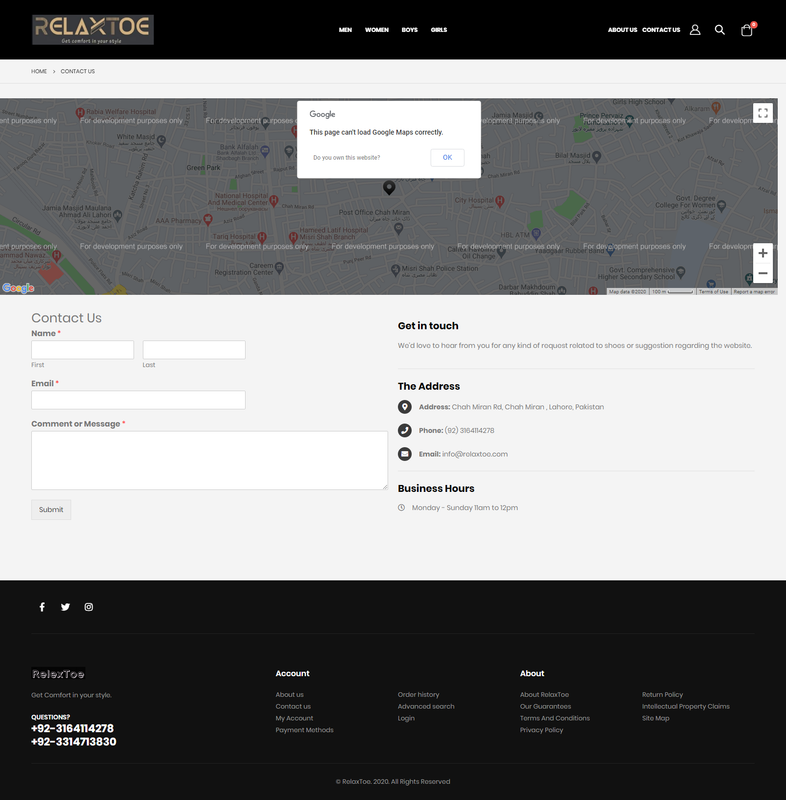Open Order history footer link
This screenshot has height=800, width=786.
click(x=418, y=695)
